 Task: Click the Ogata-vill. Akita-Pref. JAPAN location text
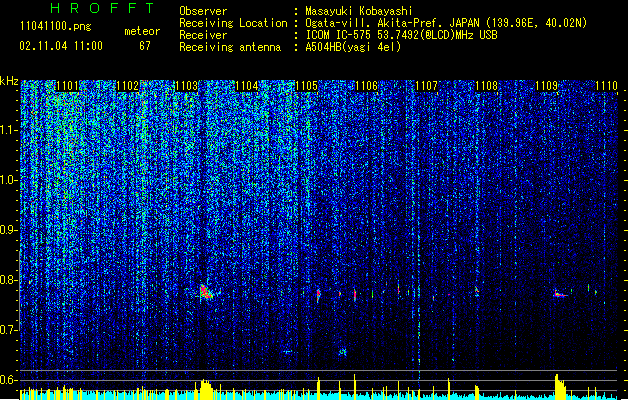(x=446, y=23)
